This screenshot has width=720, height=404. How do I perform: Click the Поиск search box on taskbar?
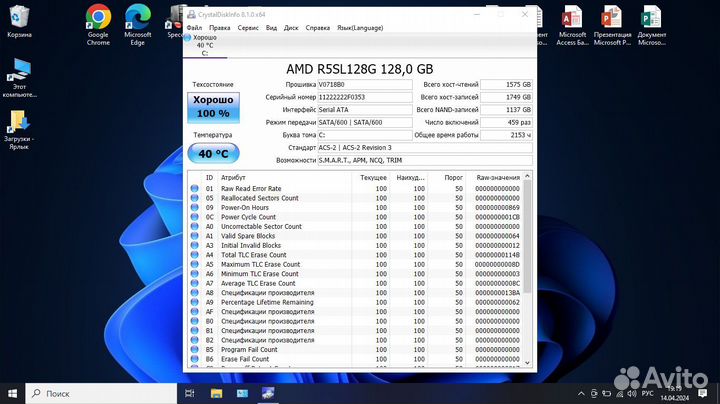pyautogui.click(x=101, y=393)
